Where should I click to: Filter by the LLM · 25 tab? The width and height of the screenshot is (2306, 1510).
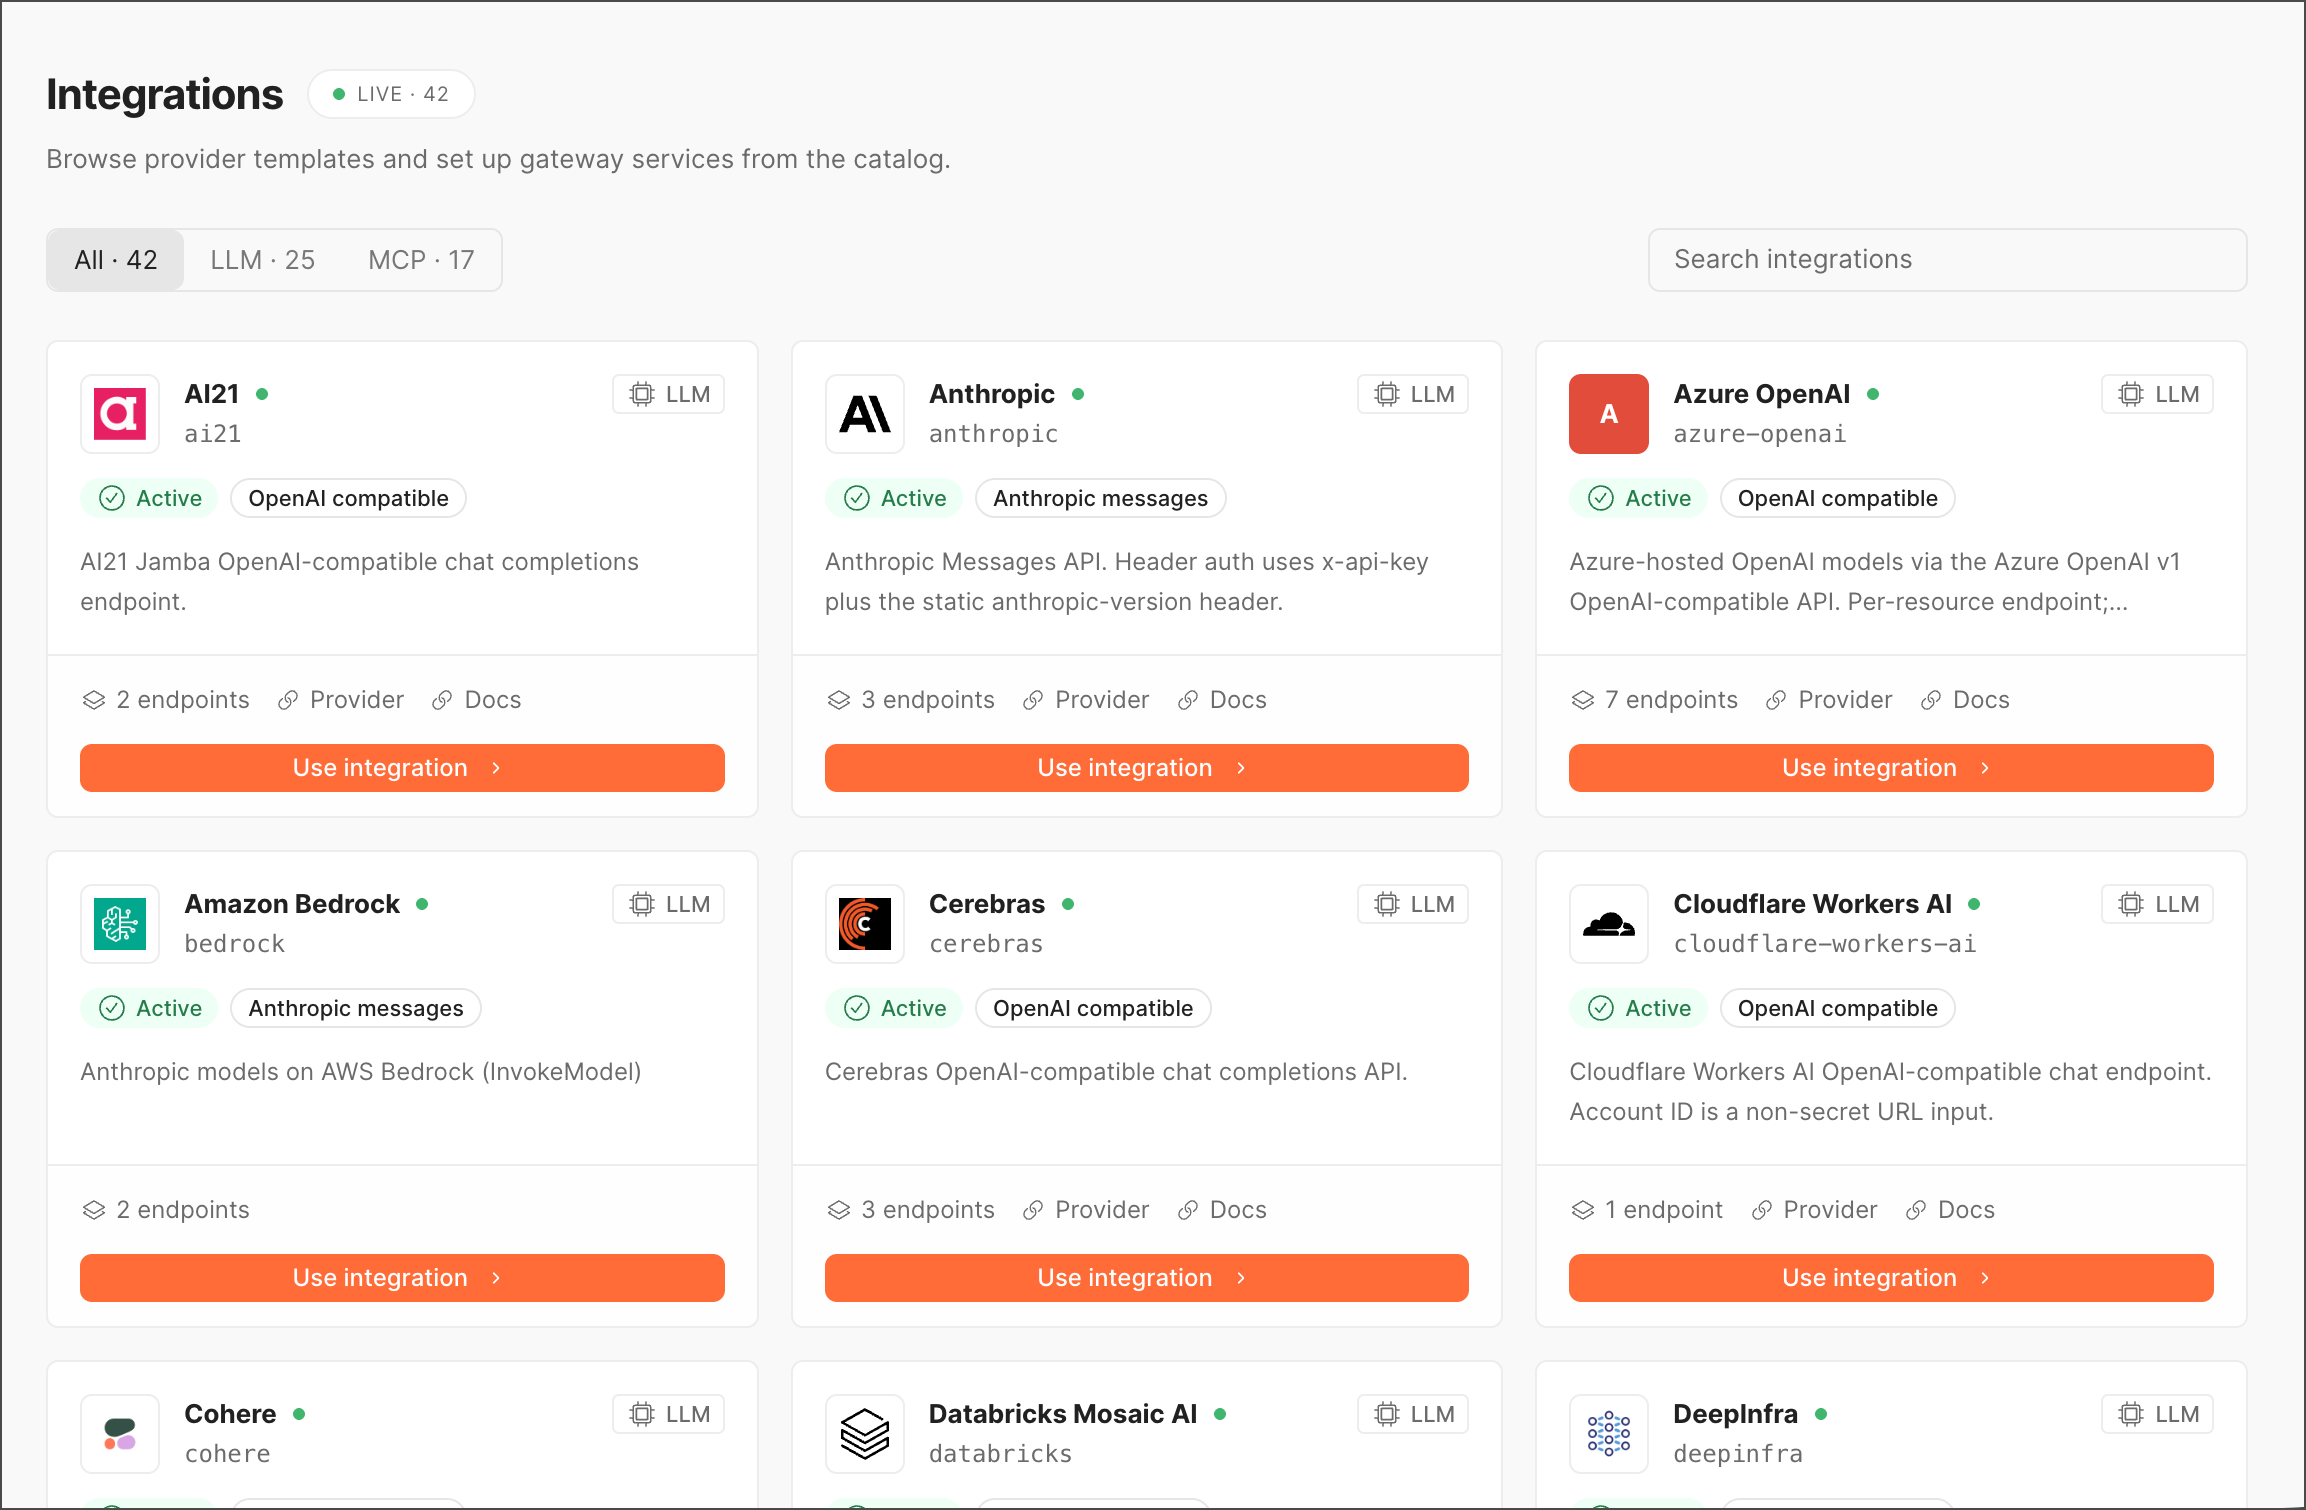coord(263,260)
